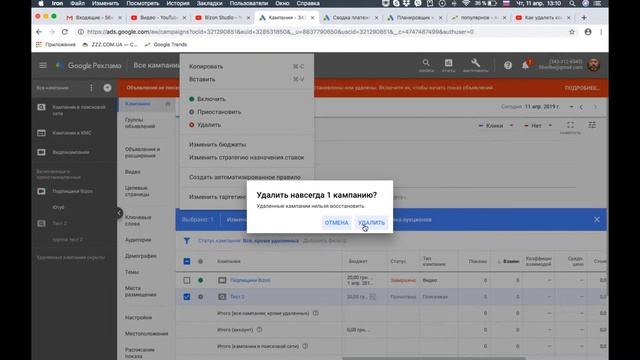Screen dimensions: 640x360
Task: Open sidebar three-dots options menu
Action: 91,88
